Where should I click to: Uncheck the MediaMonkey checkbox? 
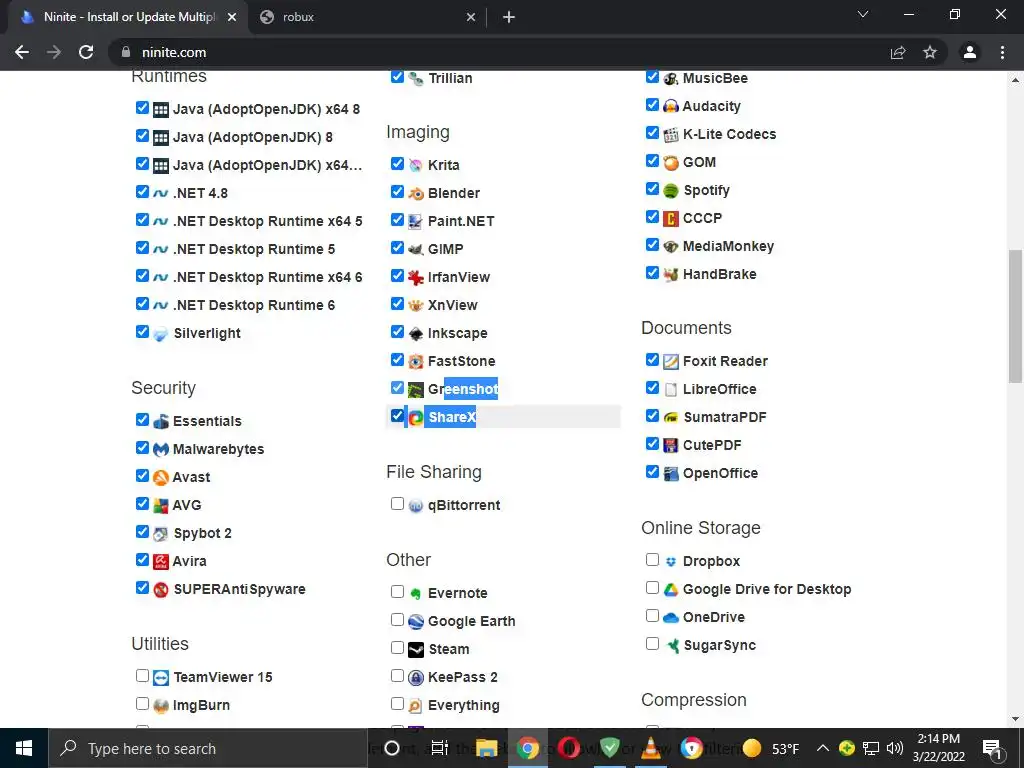click(x=652, y=244)
